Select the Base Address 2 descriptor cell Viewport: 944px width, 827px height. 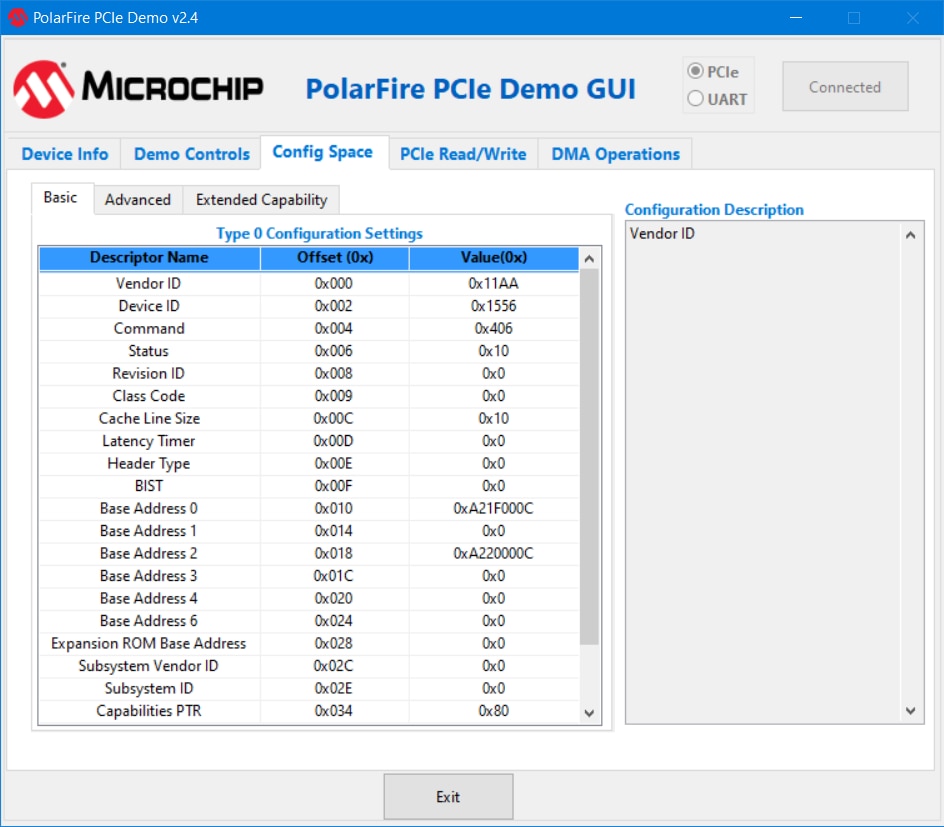[149, 553]
